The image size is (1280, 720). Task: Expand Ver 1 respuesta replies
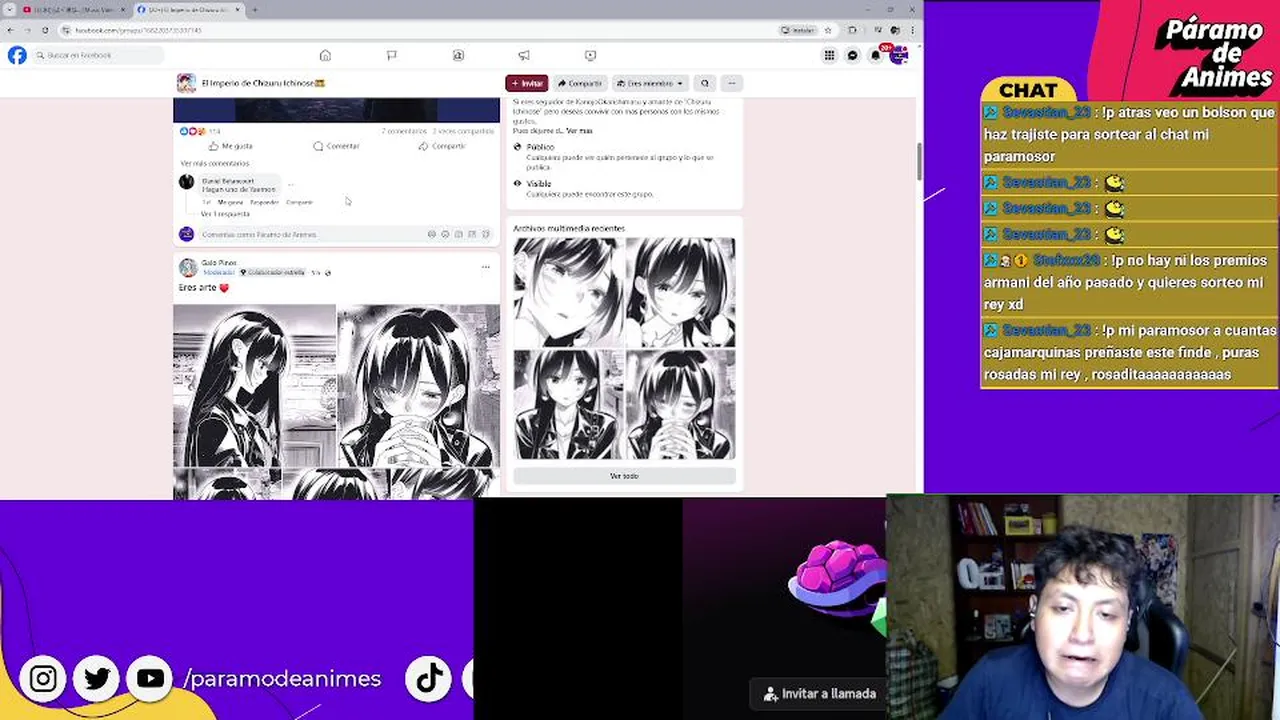(225, 214)
